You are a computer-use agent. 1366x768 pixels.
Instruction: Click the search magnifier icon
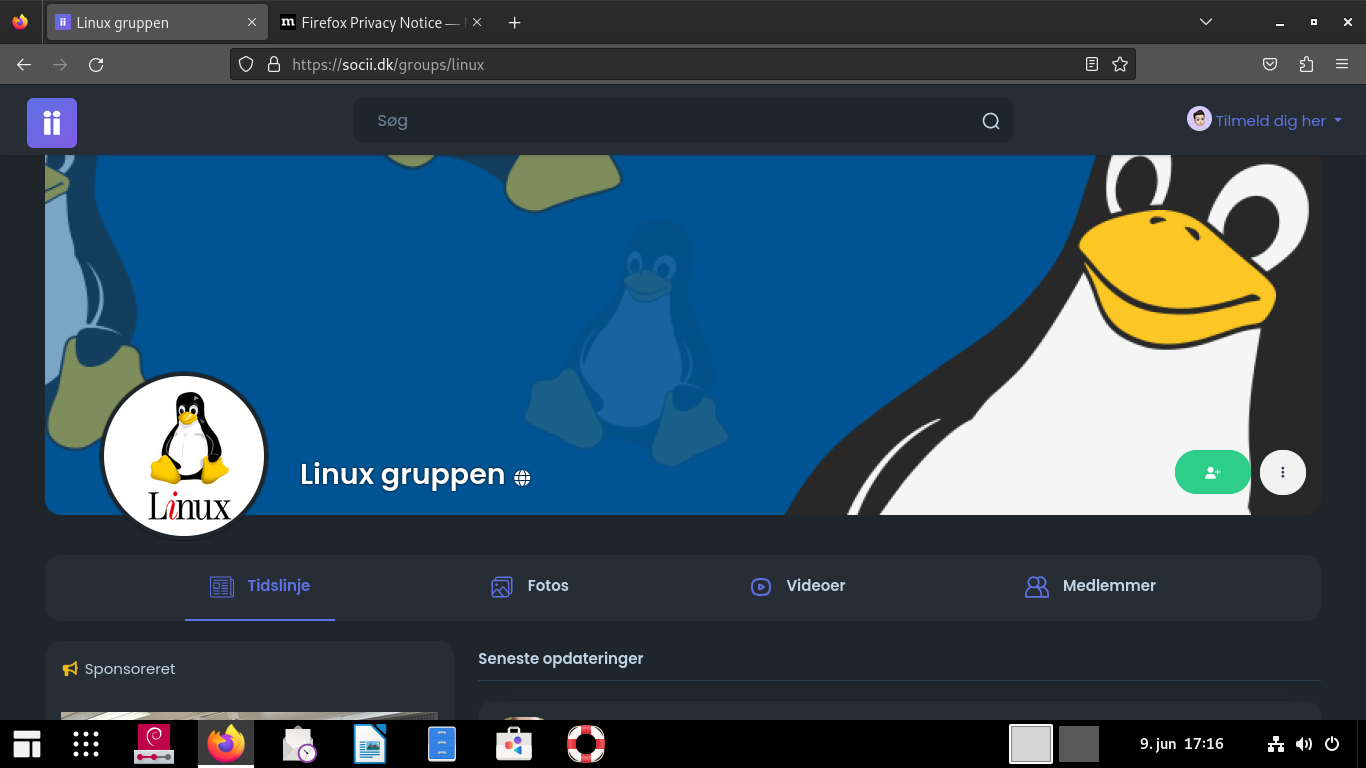(x=990, y=121)
